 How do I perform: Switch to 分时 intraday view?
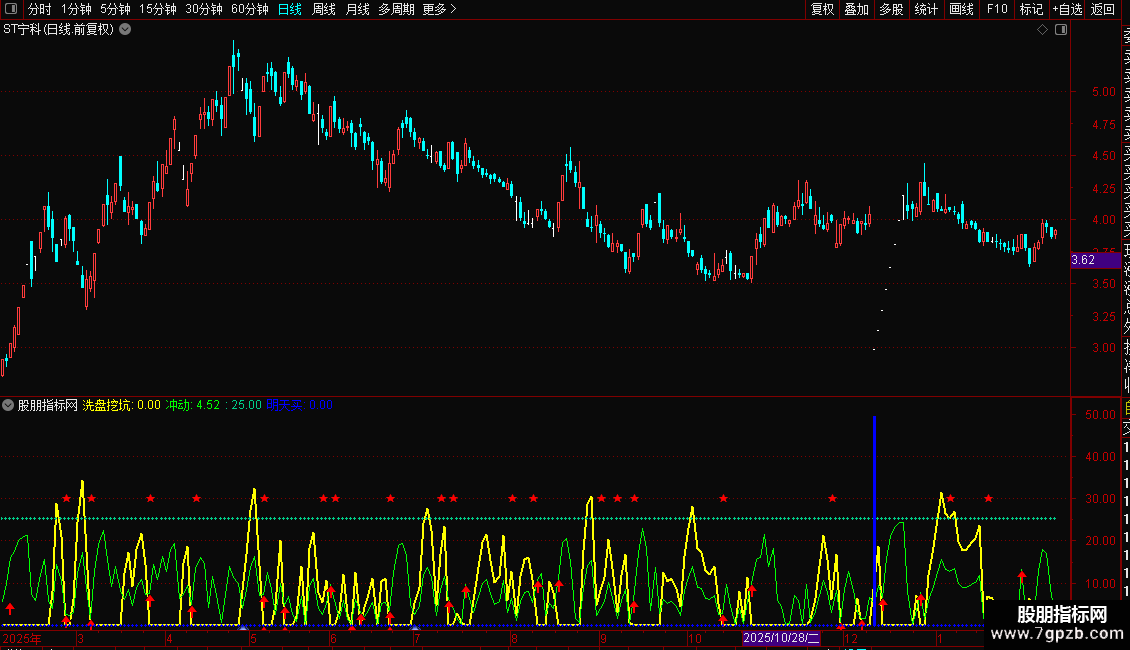(40, 9)
